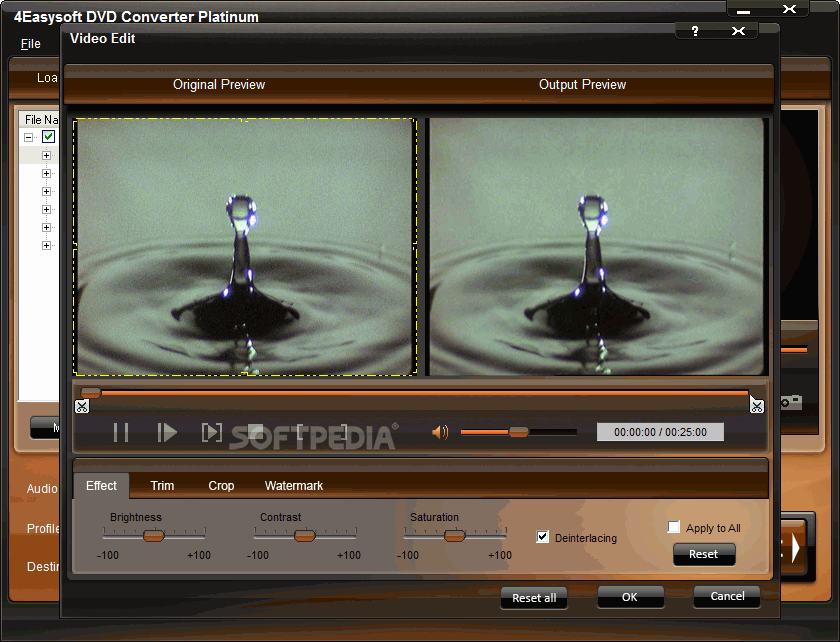
Task: Expand the fifth child tree node
Action: (46, 227)
